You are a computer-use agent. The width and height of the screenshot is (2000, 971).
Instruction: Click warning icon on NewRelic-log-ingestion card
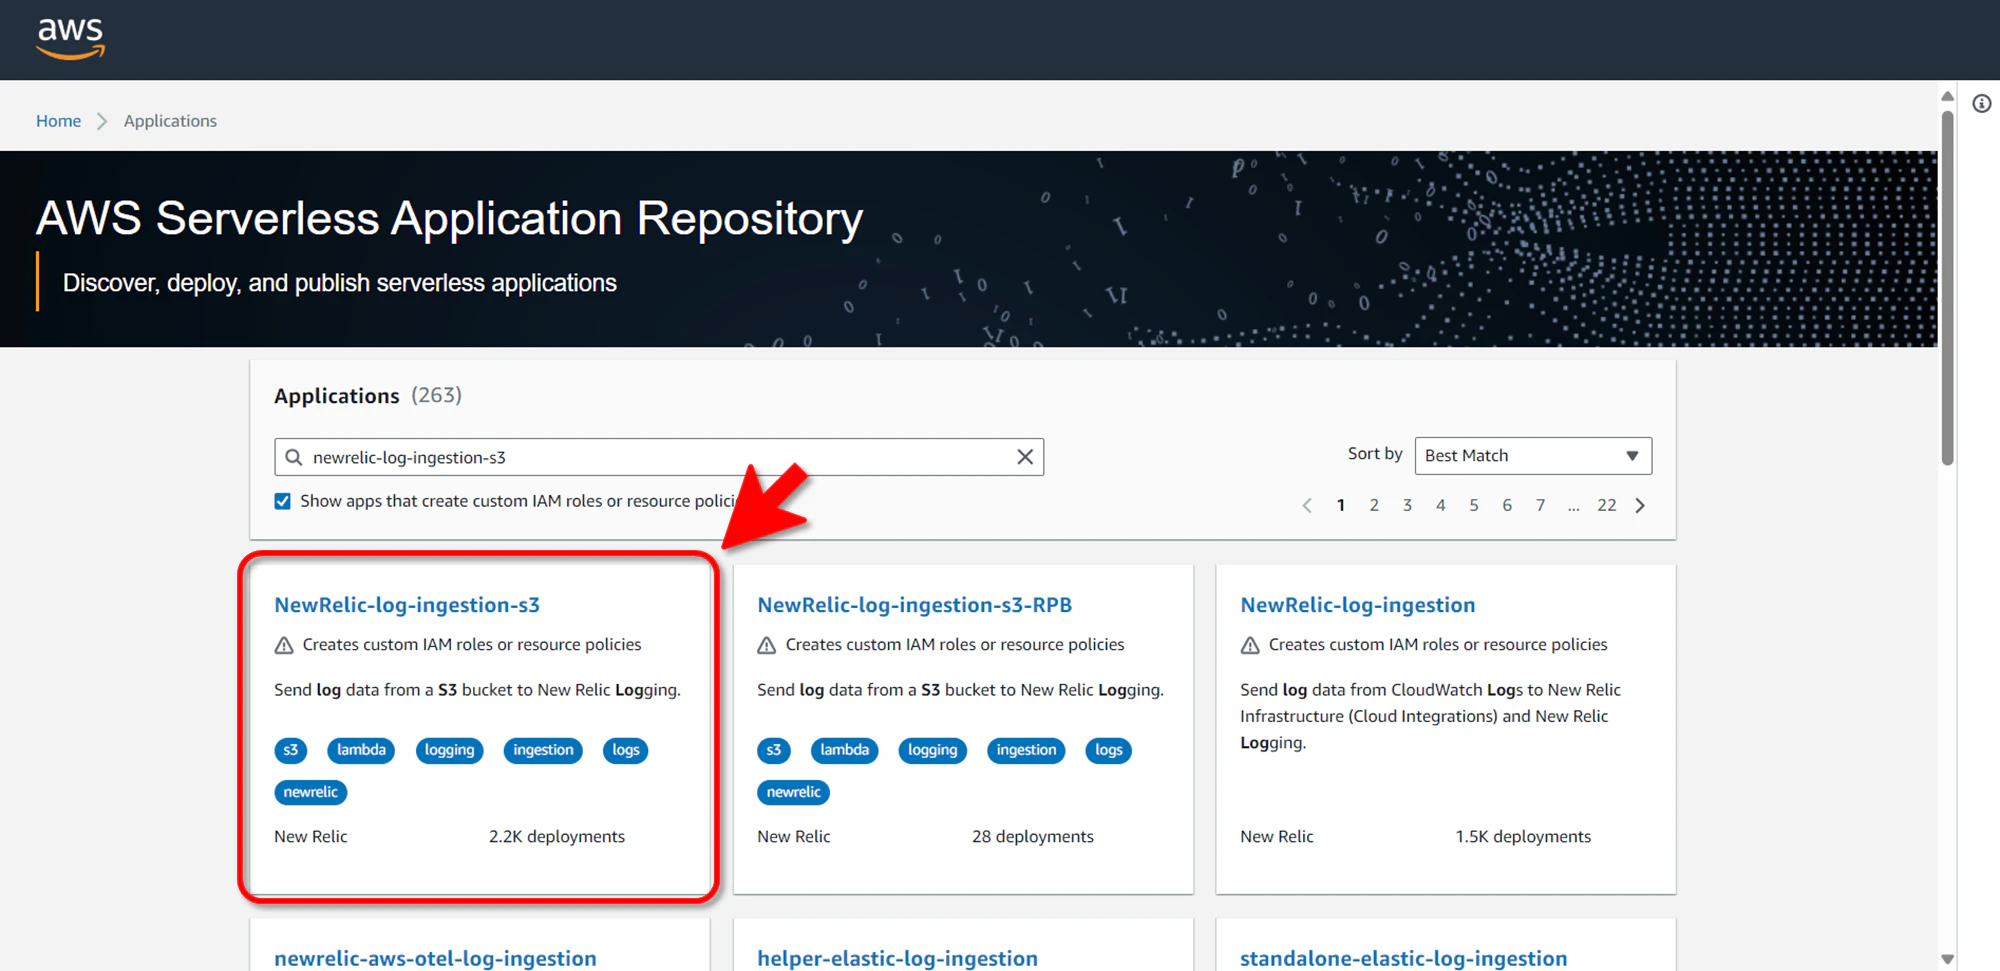pyautogui.click(x=1250, y=645)
